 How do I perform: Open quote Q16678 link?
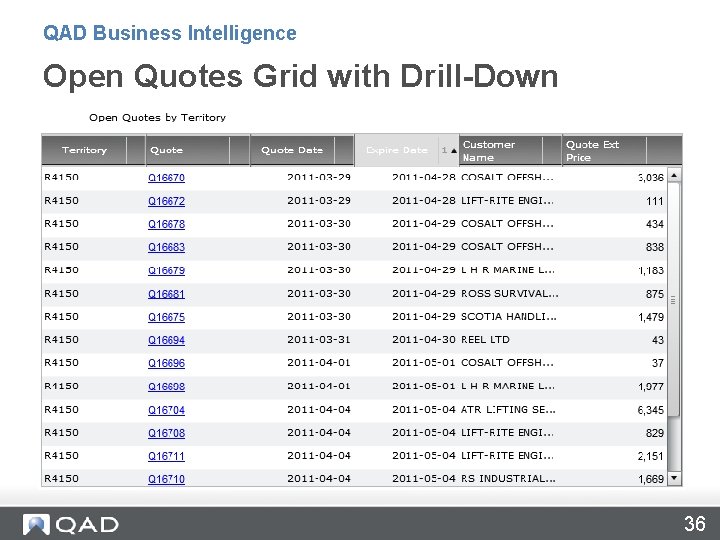click(166, 224)
